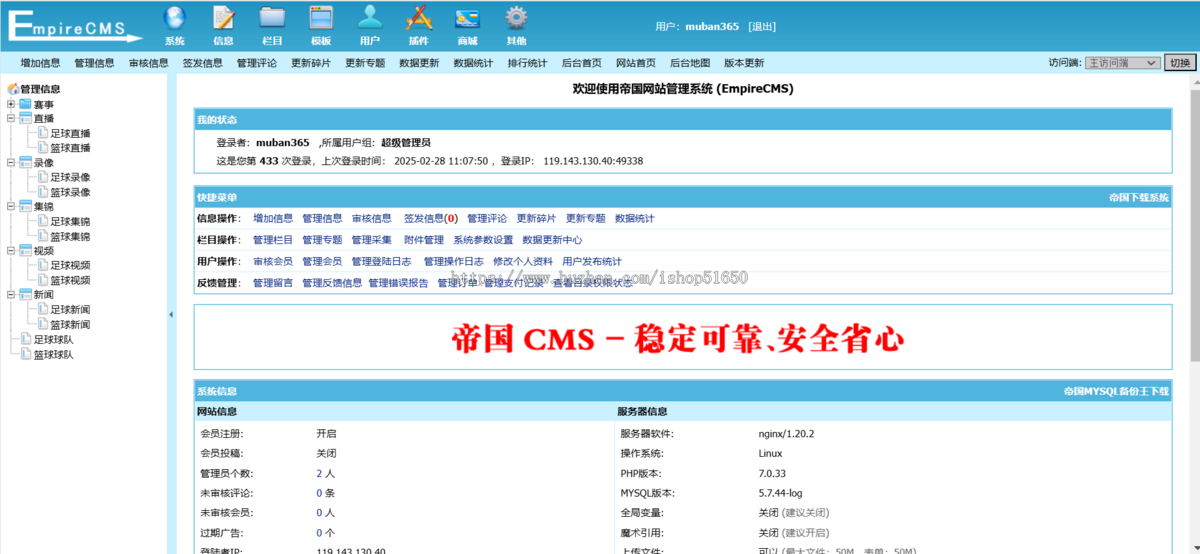Open 后台地图 menu item

(690, 63)
